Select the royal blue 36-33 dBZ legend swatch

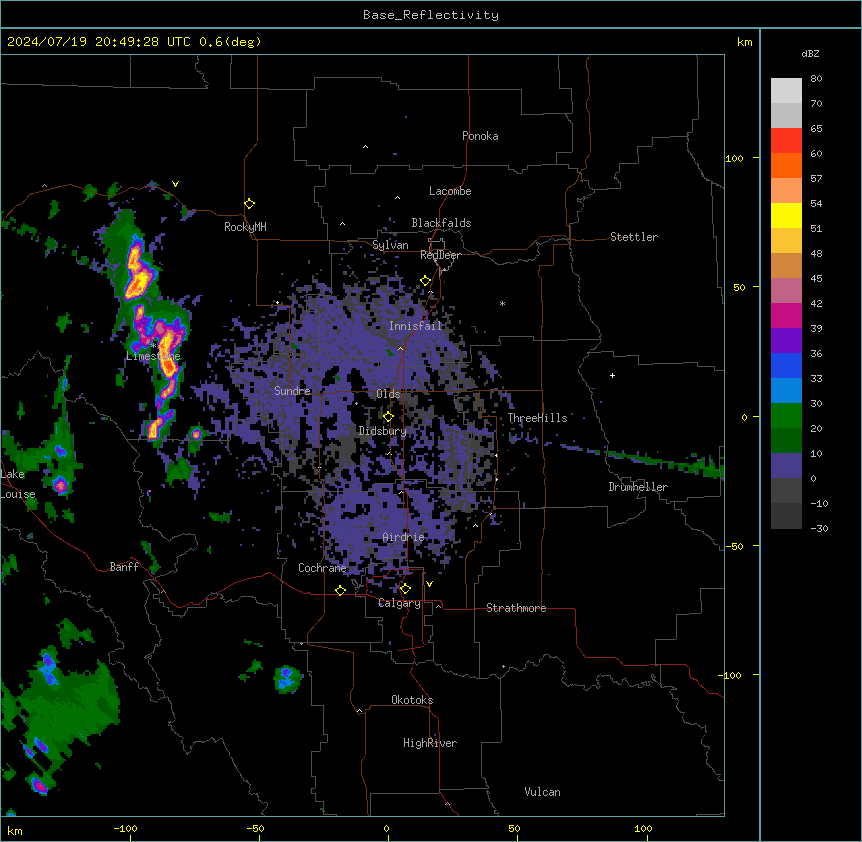[x=786, y=366]
